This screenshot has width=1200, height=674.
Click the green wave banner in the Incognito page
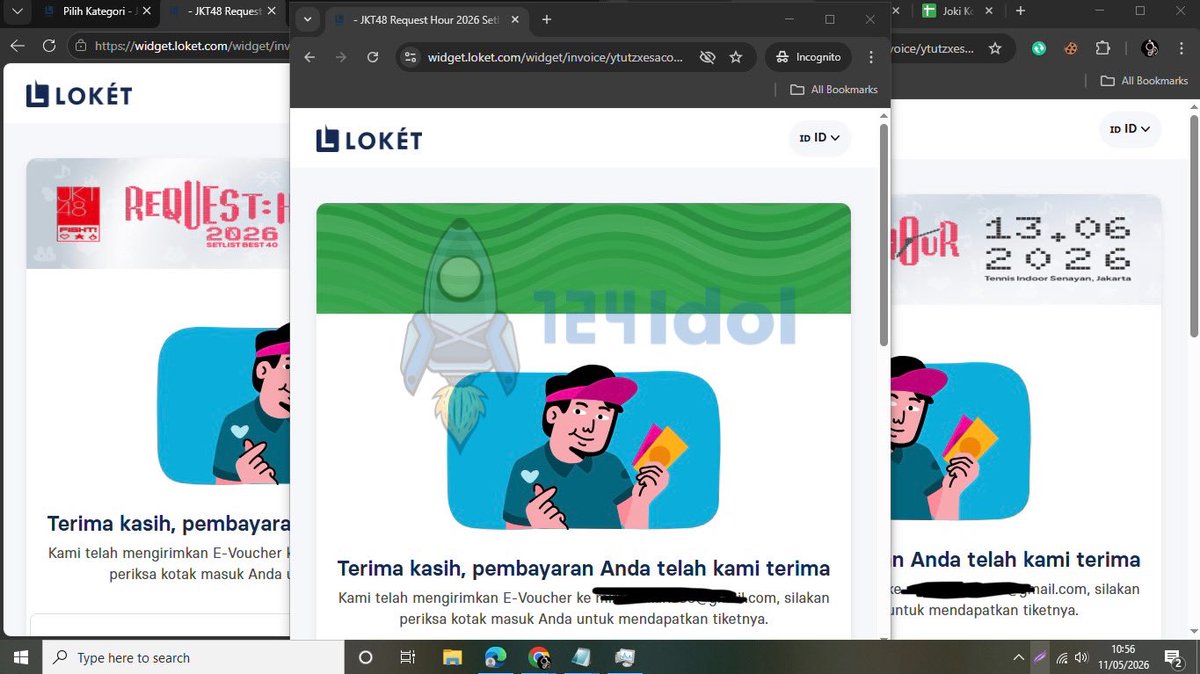(583, 258)
